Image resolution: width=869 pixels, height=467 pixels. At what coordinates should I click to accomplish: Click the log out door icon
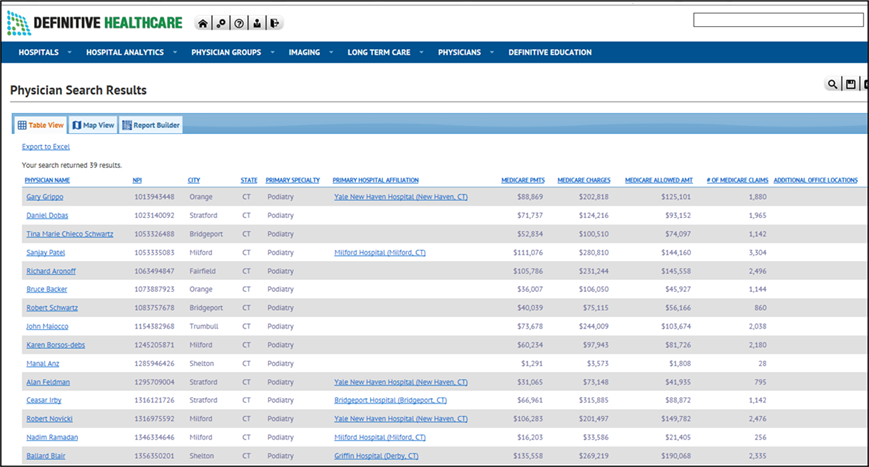point(275,23)
